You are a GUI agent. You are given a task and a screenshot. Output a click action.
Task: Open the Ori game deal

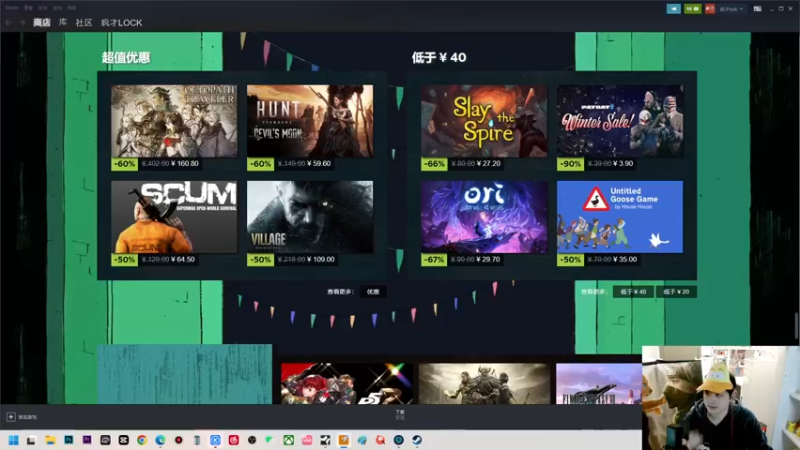point(484,217)
